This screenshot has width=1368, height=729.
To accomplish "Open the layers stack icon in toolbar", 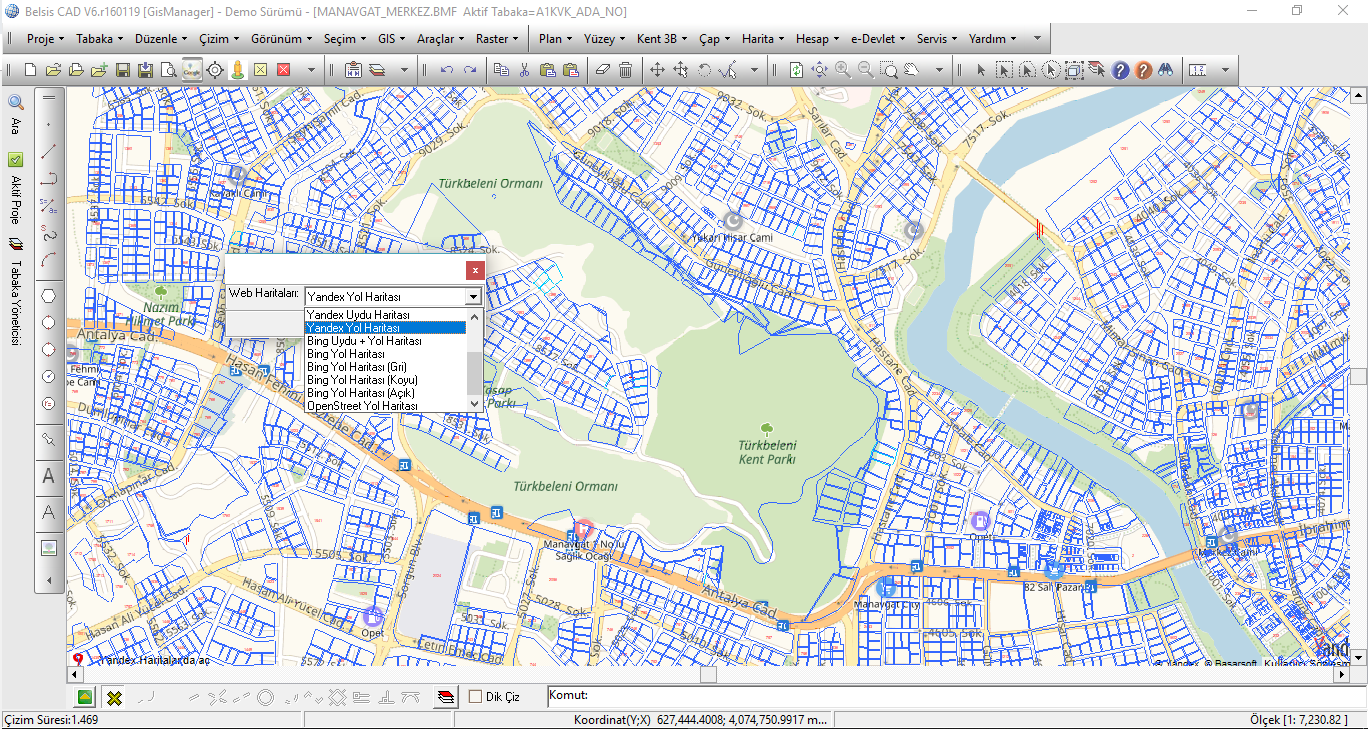I will click(x=377, y=70).
